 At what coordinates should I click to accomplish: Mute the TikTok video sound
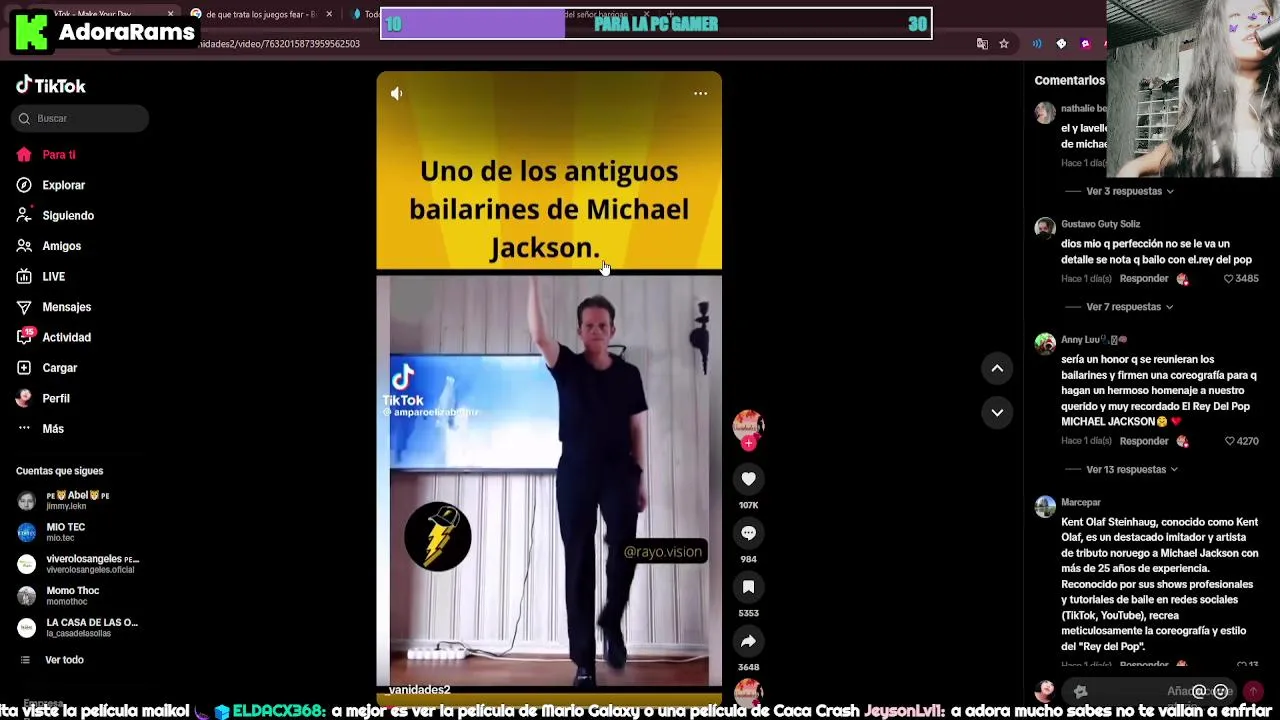[397, 93]
